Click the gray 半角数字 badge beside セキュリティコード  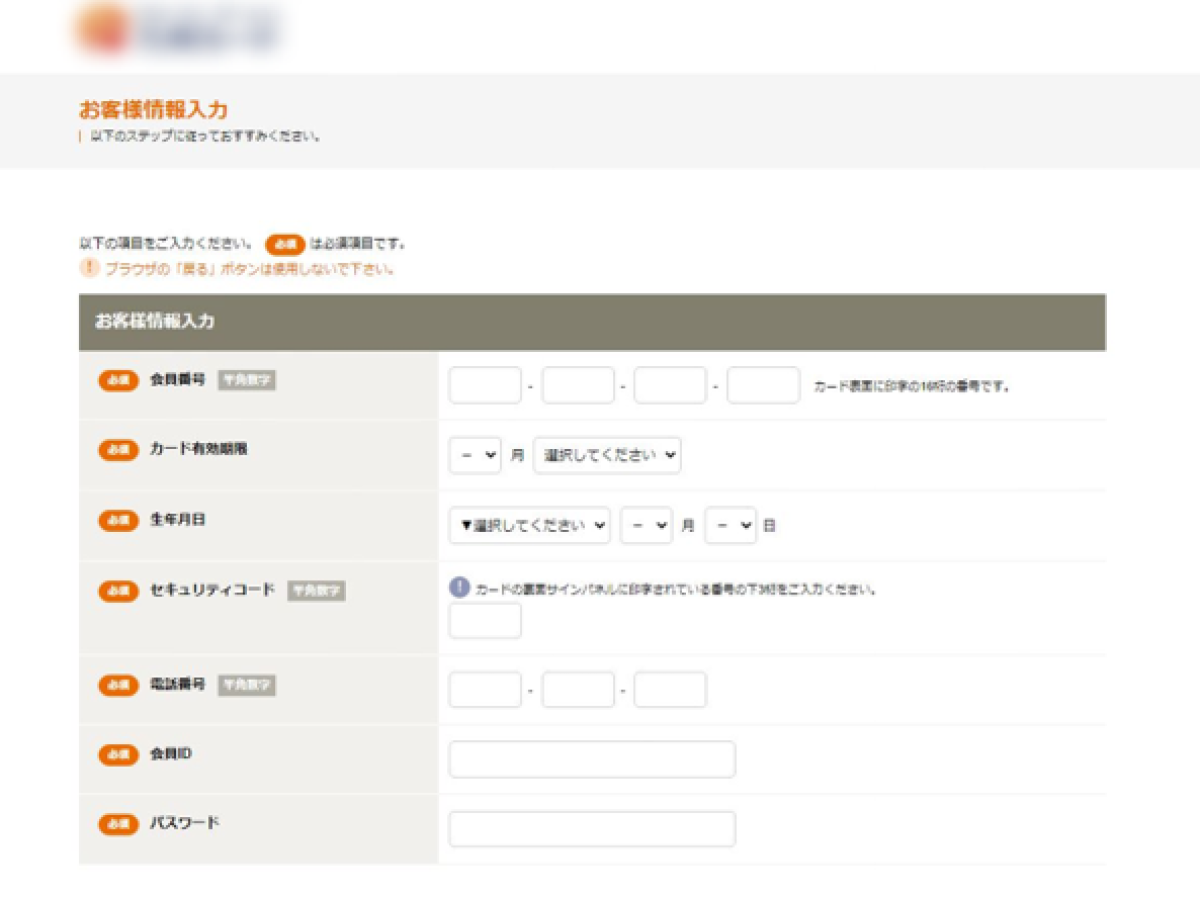click(x=316, y=591)
